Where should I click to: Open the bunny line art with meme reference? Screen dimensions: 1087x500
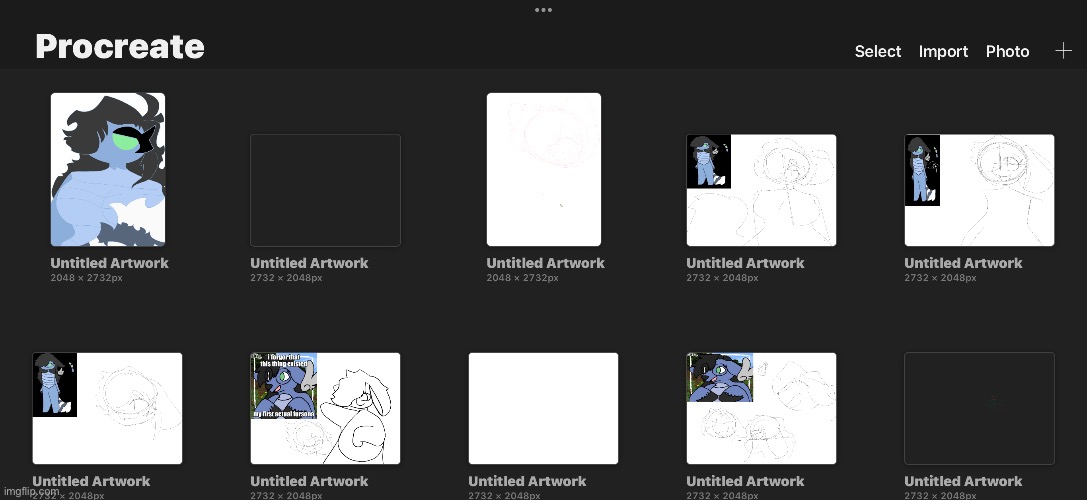(x=325, y=408)
